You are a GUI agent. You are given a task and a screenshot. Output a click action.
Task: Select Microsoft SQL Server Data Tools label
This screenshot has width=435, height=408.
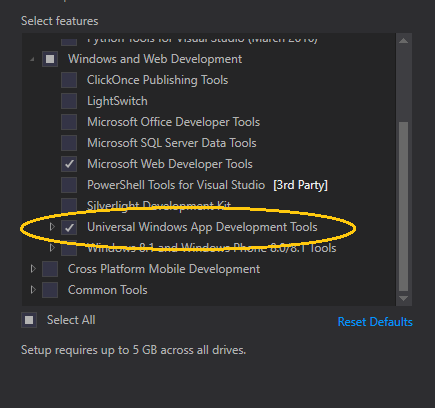[172, 143]
